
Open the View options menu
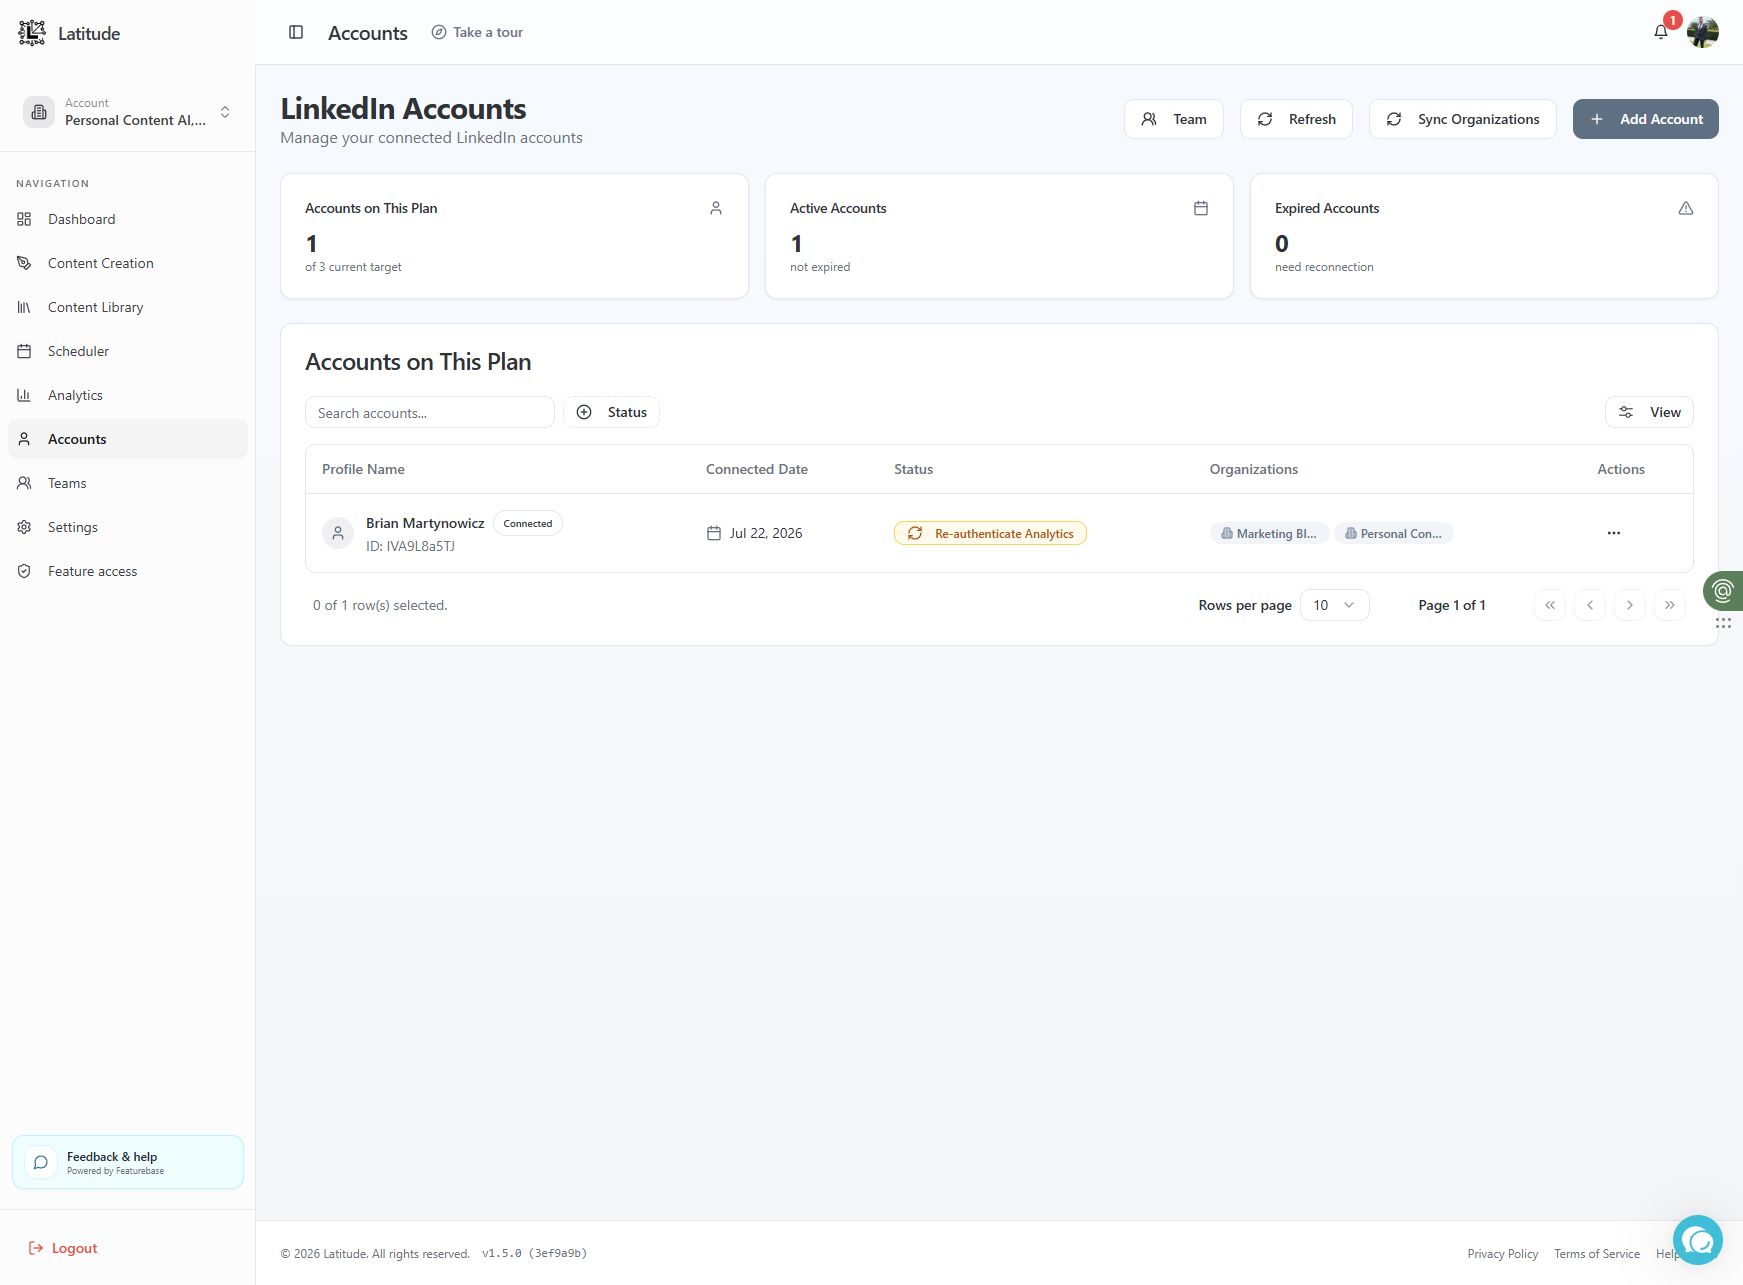[x=1649, y=412]
